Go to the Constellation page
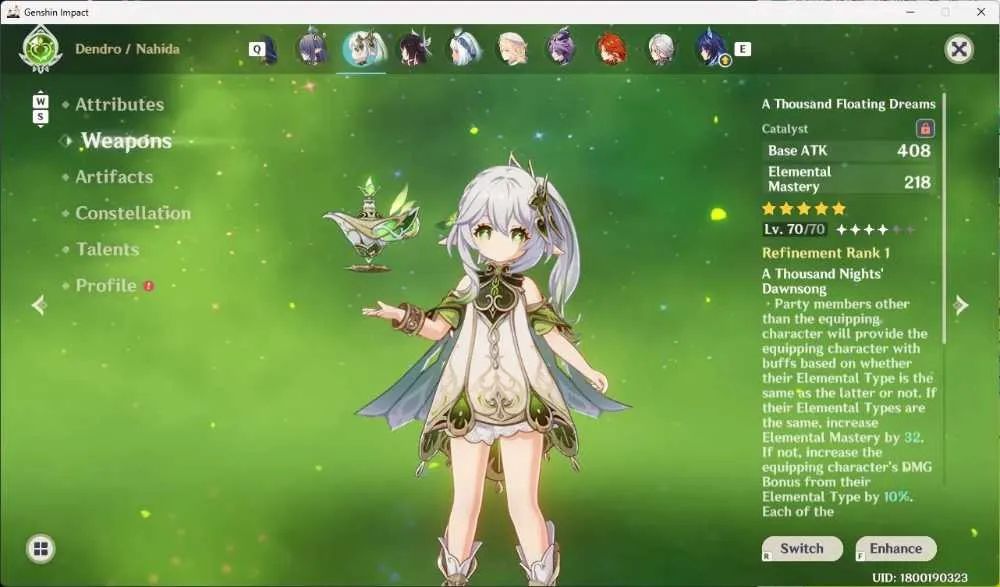This screenshot has height=587, width=1000. click(133, 213)
